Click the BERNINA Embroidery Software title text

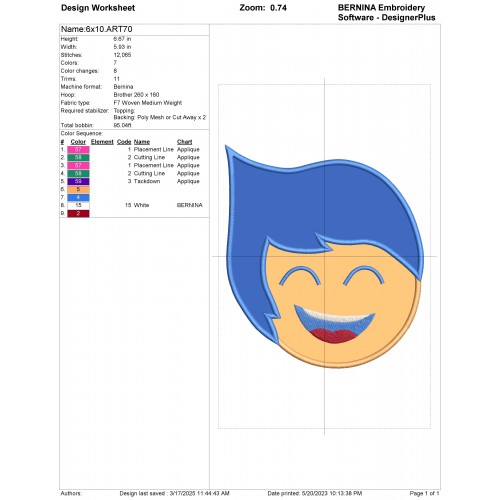tap(387, 13)
